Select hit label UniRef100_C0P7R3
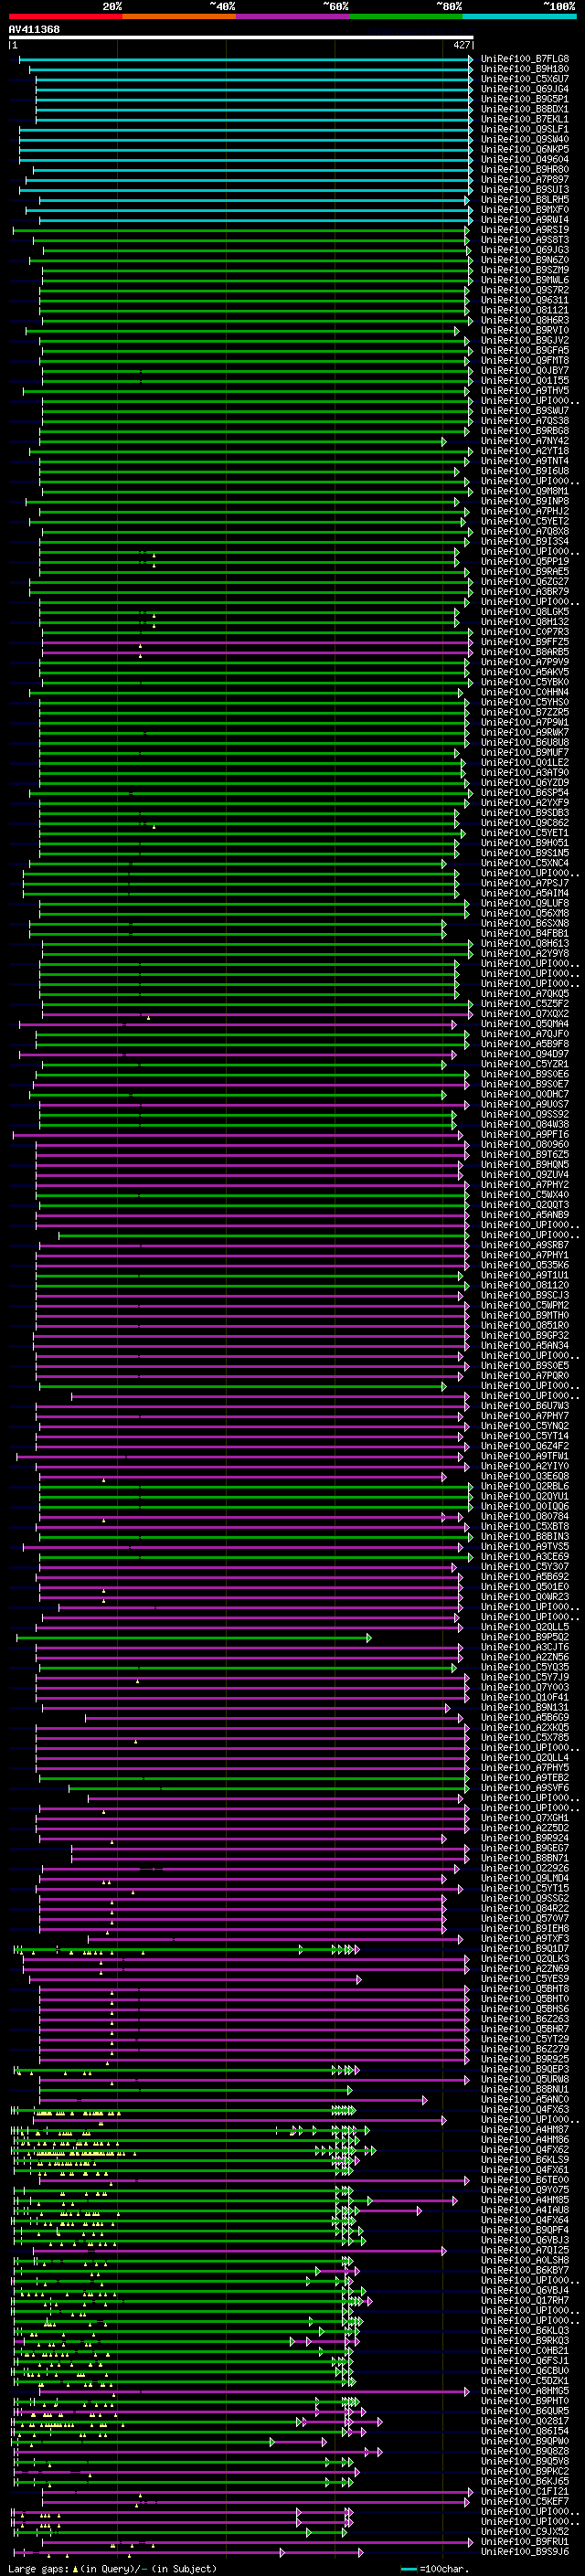 click(525, 632)
